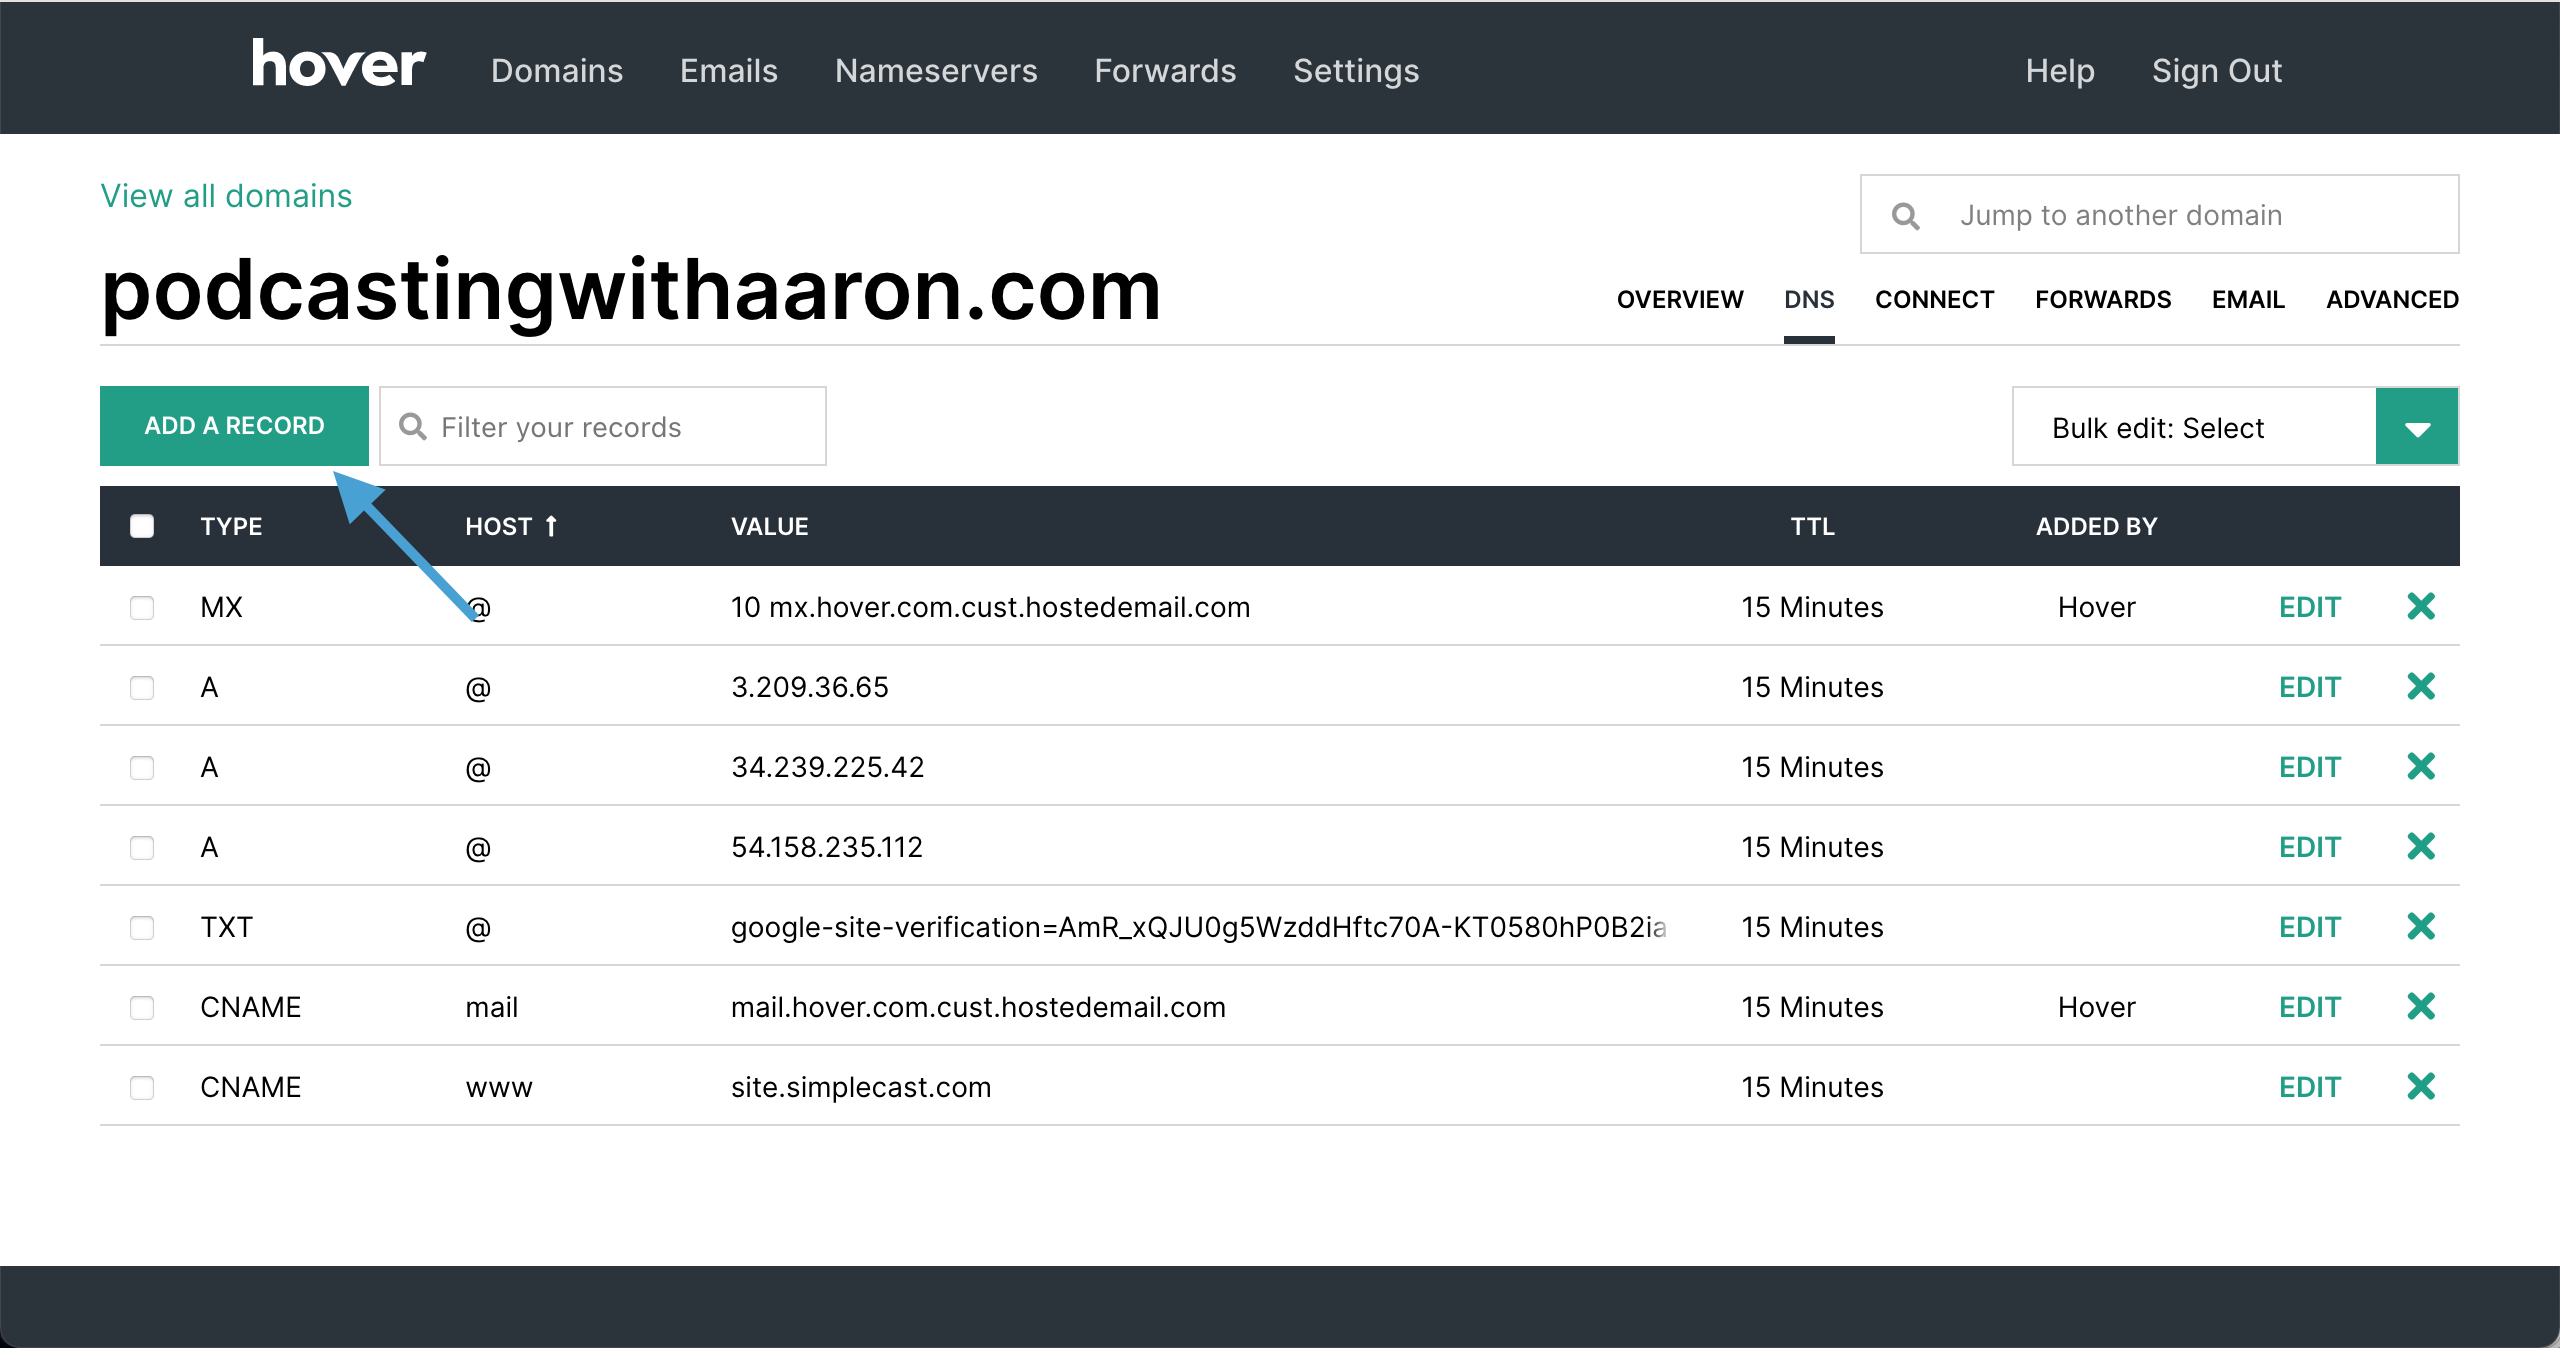This screenshot has width=2560, height=1348.
Task: Click the domain search magnifier icon
Action: pos(1905,216)
